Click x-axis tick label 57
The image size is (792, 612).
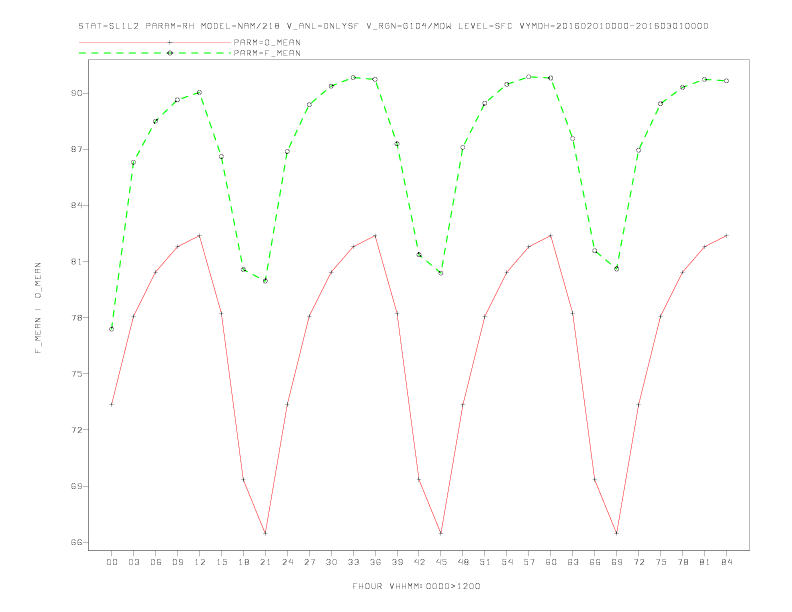click(x=529, y=562)
